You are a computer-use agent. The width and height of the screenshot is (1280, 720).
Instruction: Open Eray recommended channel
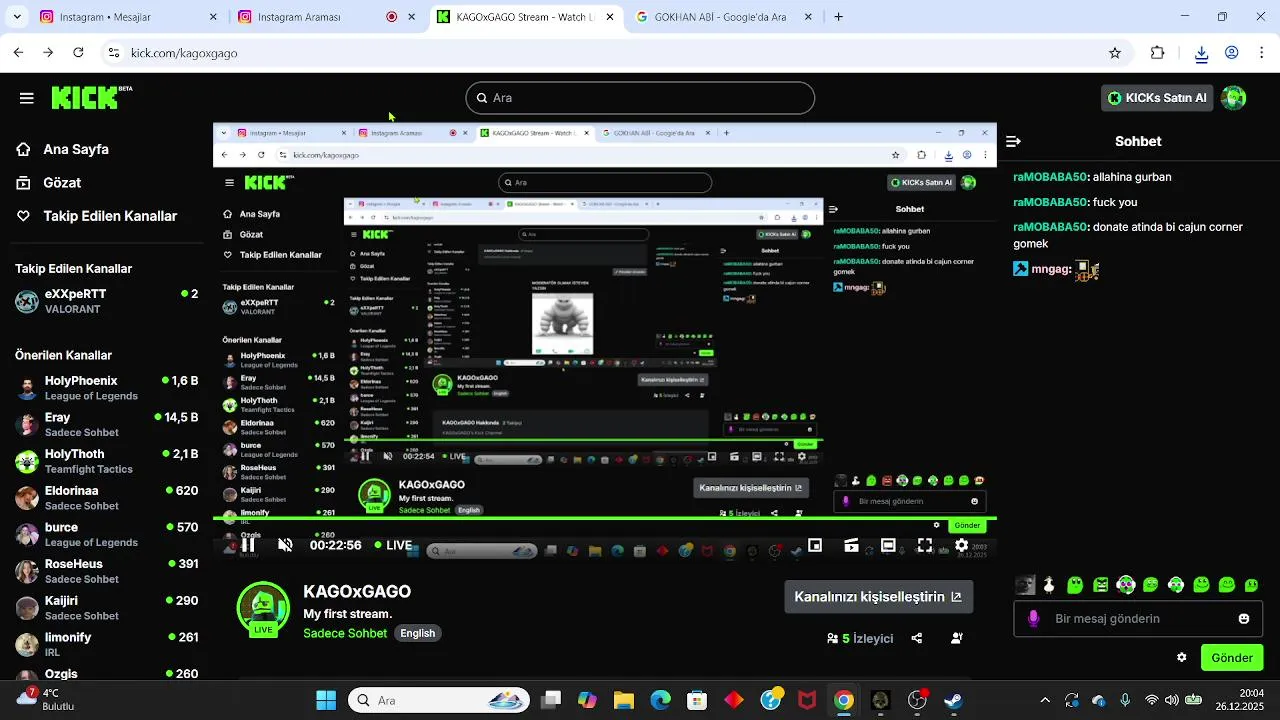pos(106,424)
